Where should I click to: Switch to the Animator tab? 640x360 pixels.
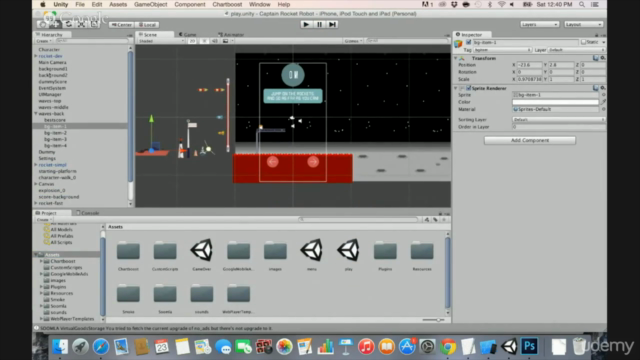[231, 35]
